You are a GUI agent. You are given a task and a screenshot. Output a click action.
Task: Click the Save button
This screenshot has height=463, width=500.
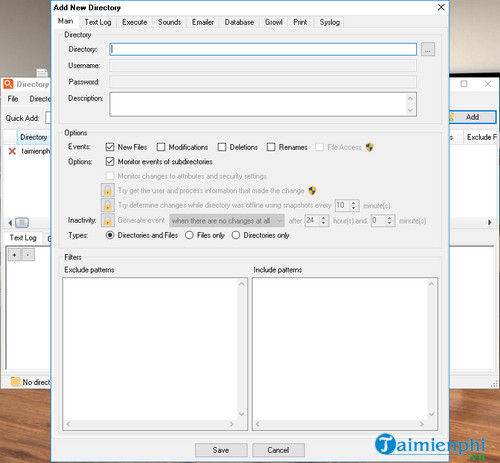[x=221, y=450]
